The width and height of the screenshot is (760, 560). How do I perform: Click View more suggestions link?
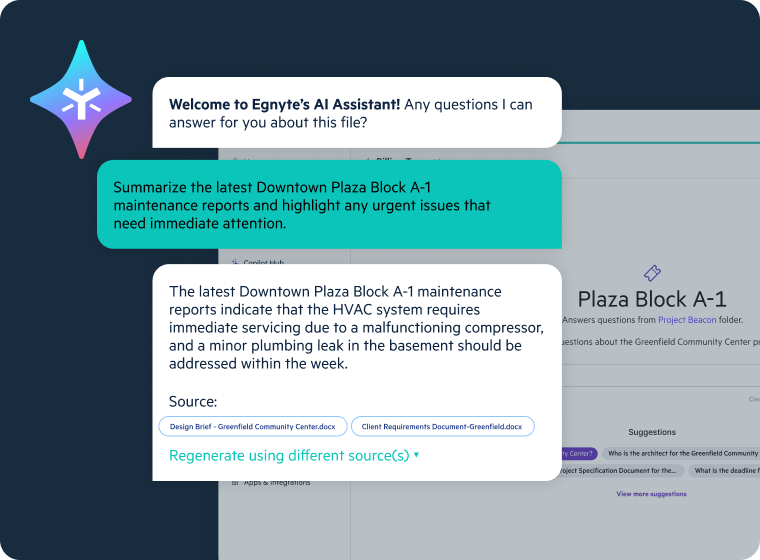pyautogui.click(x=651, y=494)
